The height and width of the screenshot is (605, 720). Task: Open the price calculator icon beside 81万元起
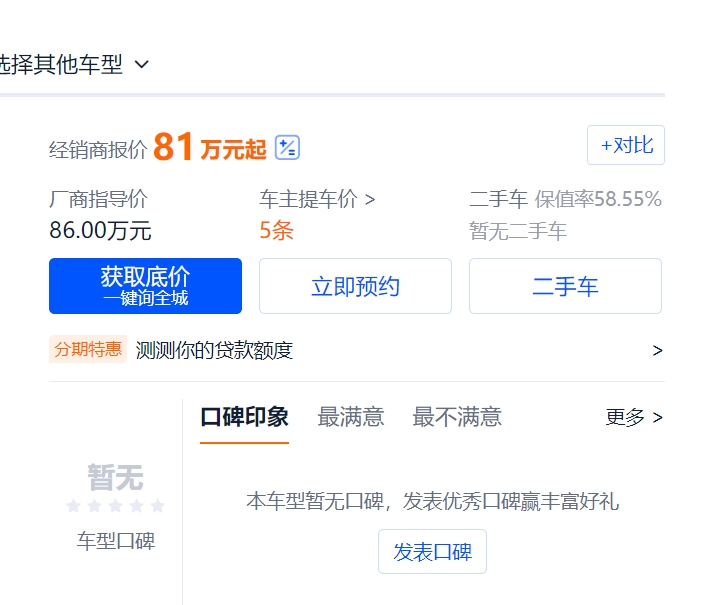(x=287, y=148)
